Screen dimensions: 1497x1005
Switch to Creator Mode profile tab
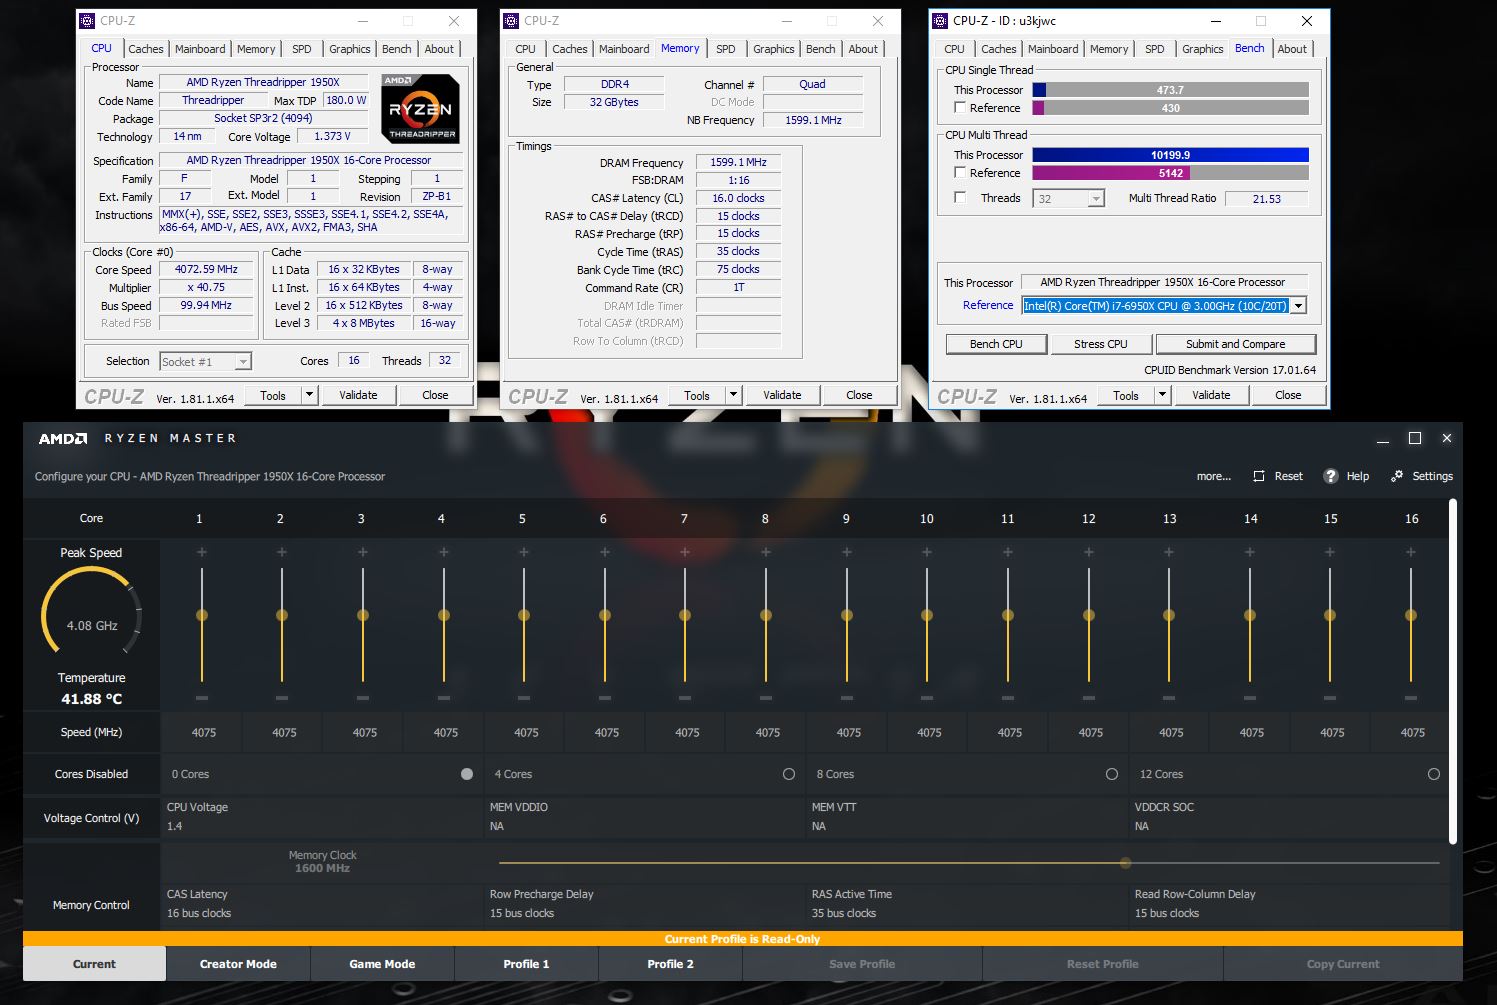click(x=238, y=964)
